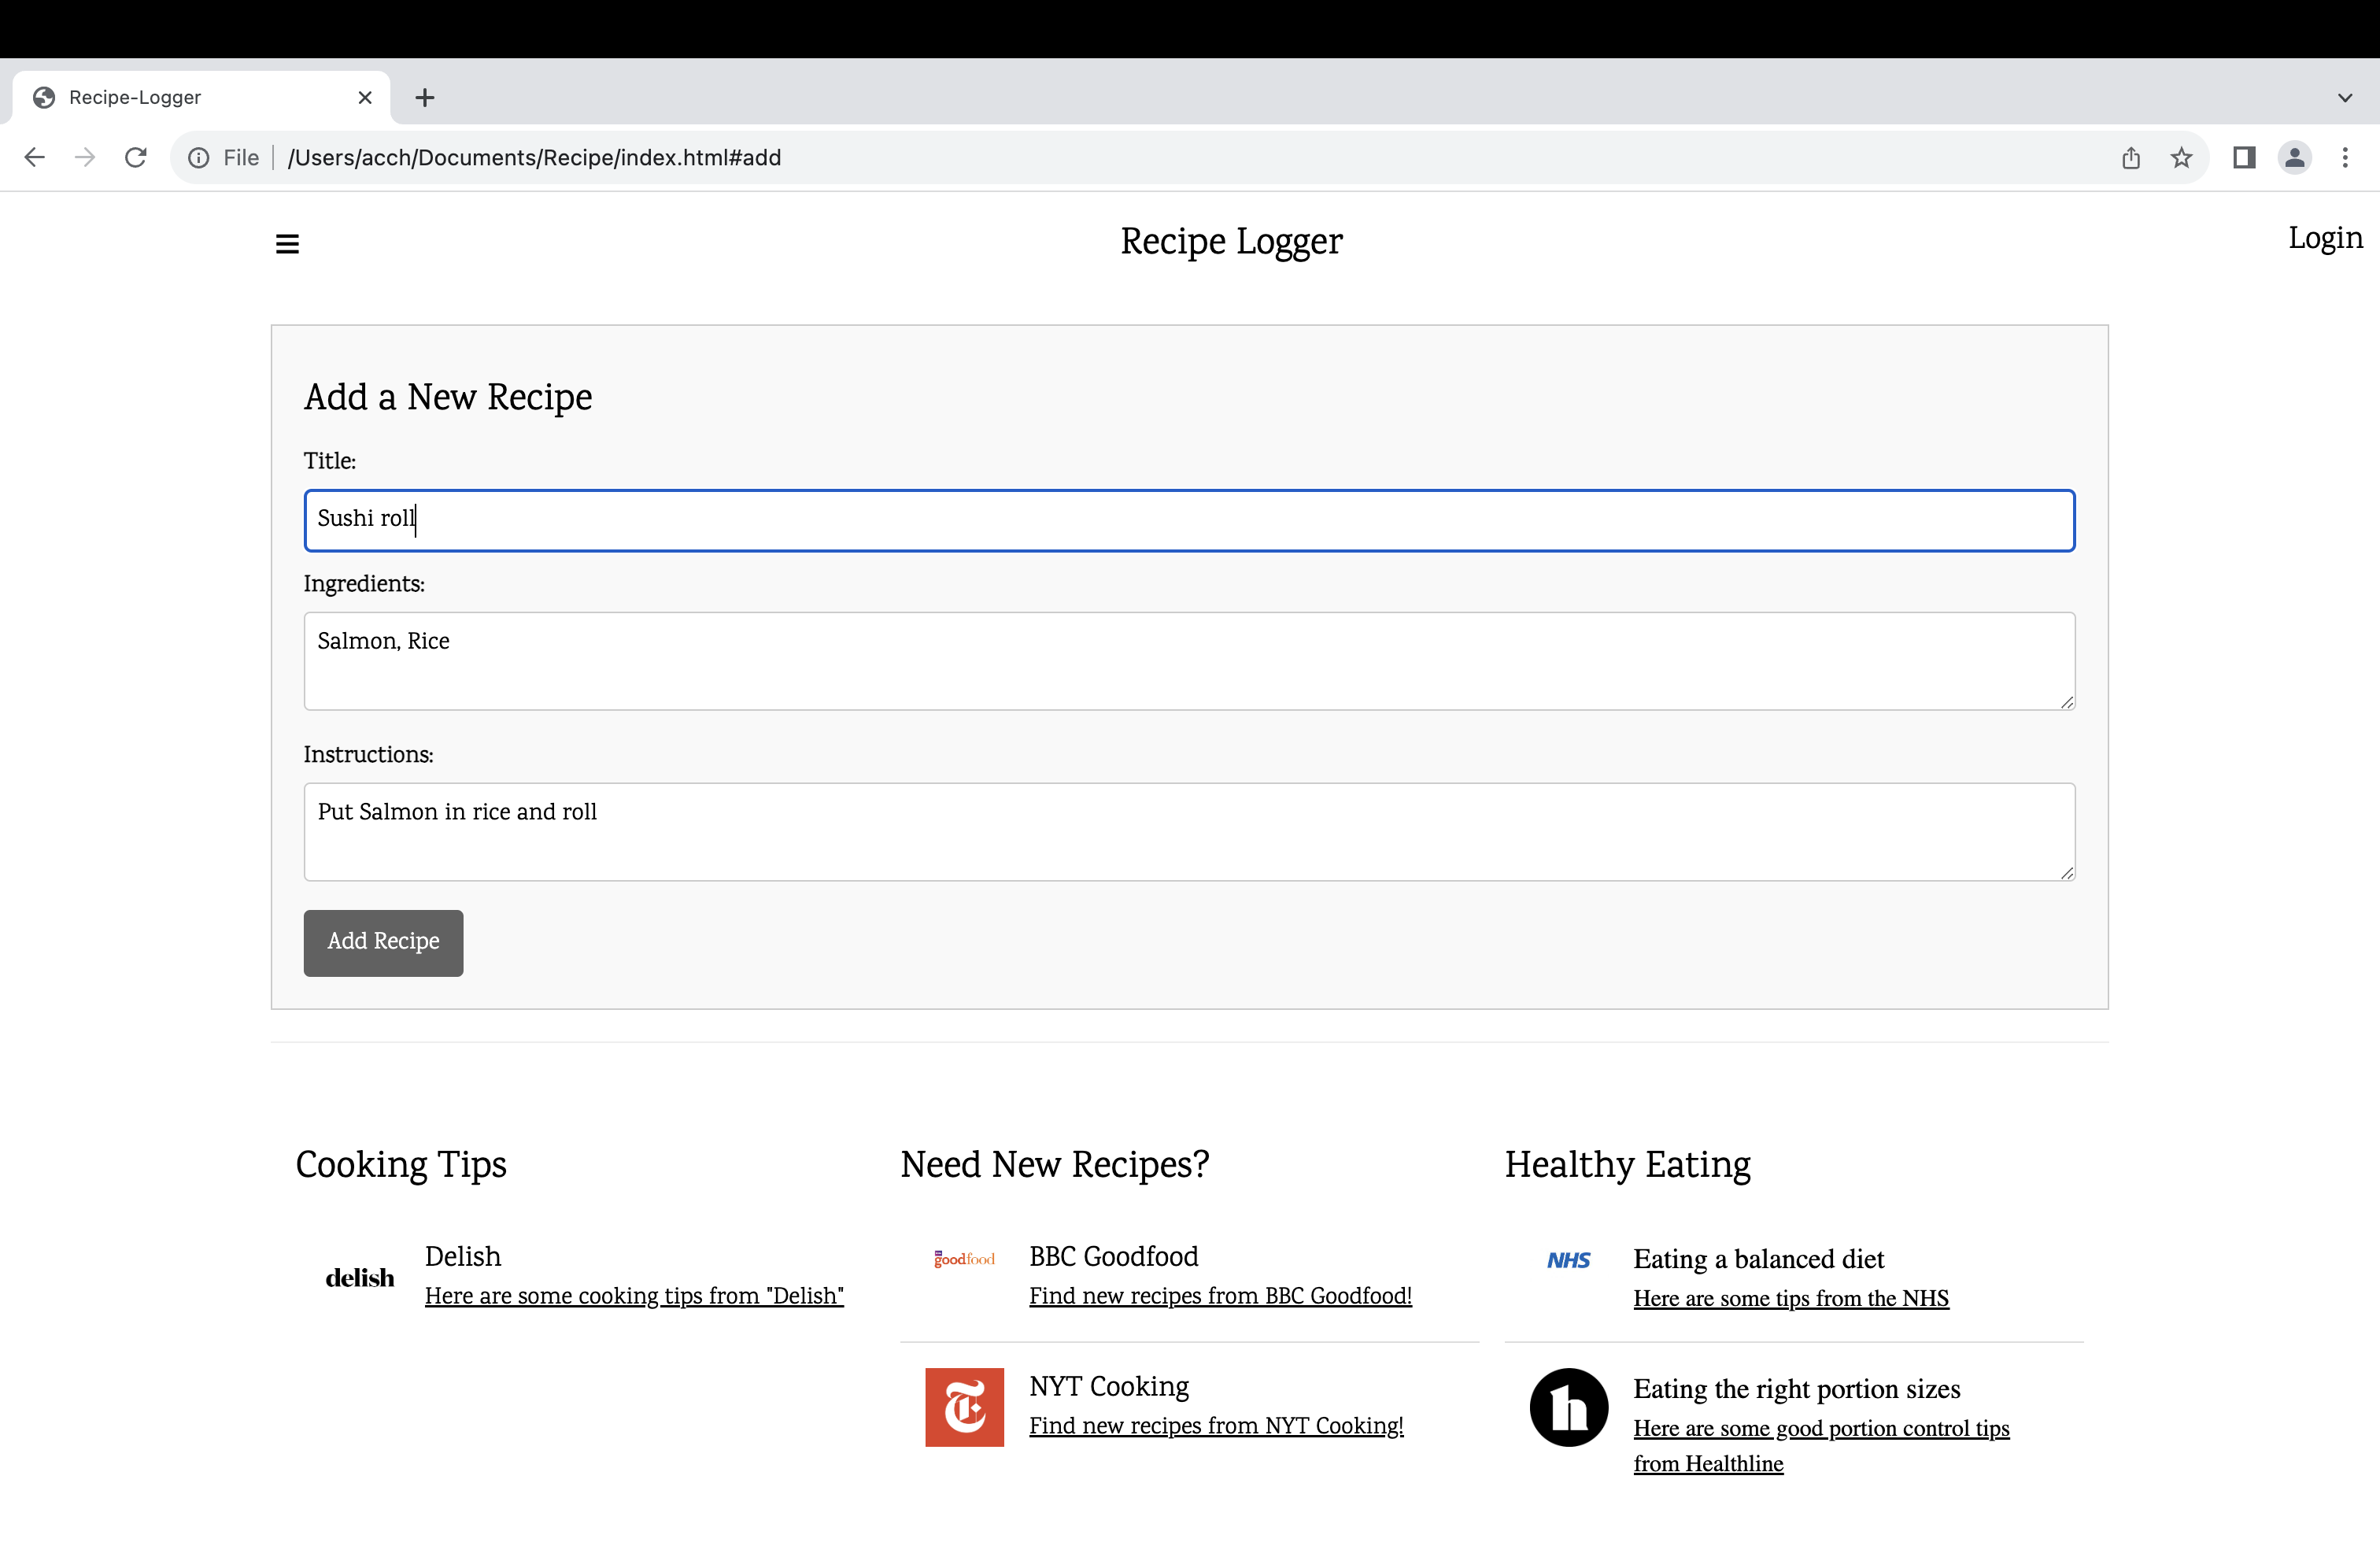Expand the tab search dropdown chevron

pyautogui.click(x=2345, y=98)
